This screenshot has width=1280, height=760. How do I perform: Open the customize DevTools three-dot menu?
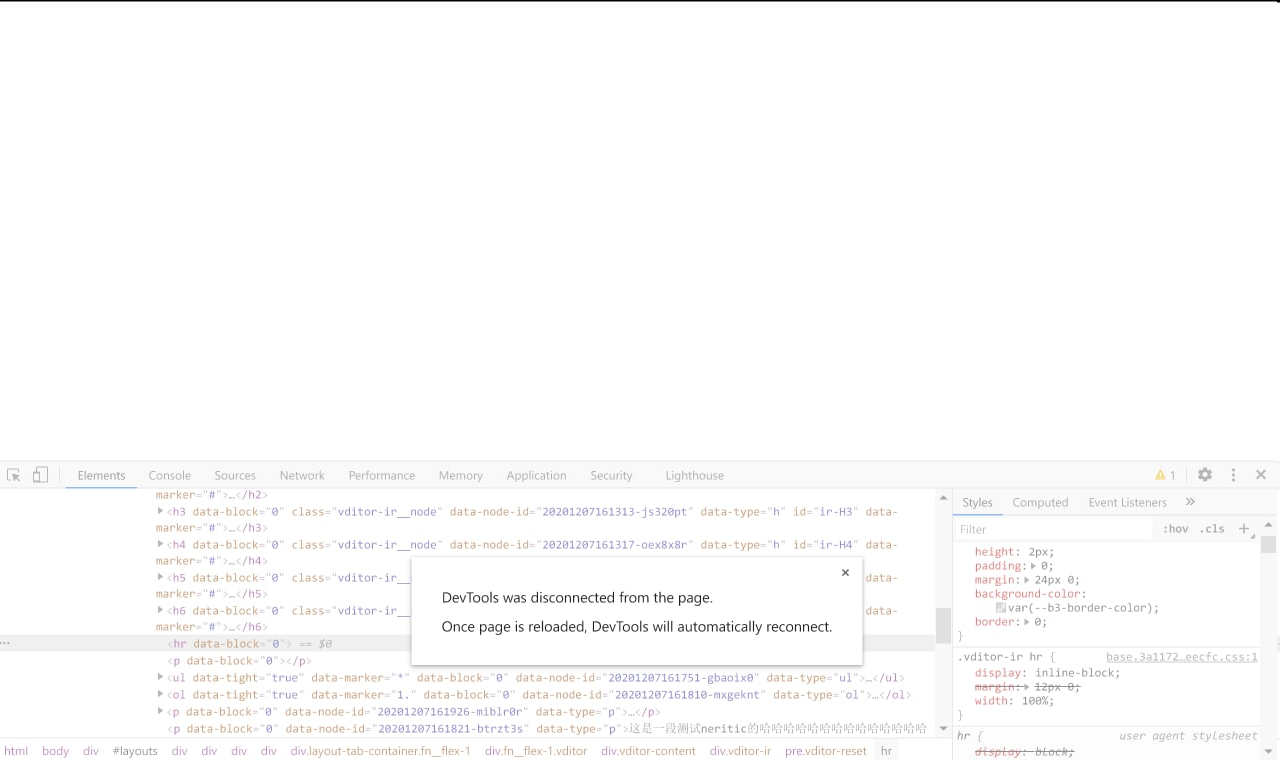[x=1233, y=474]
